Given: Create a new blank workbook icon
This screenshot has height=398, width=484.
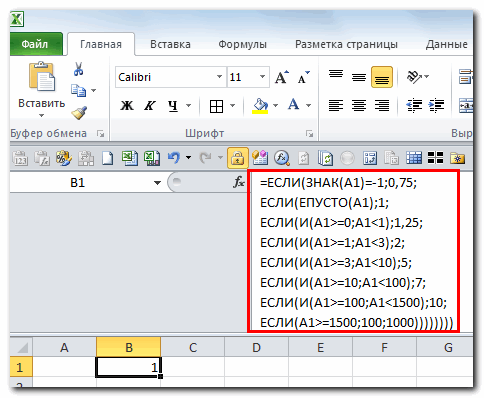Looking at the screenshot, I should coord(107,158).
